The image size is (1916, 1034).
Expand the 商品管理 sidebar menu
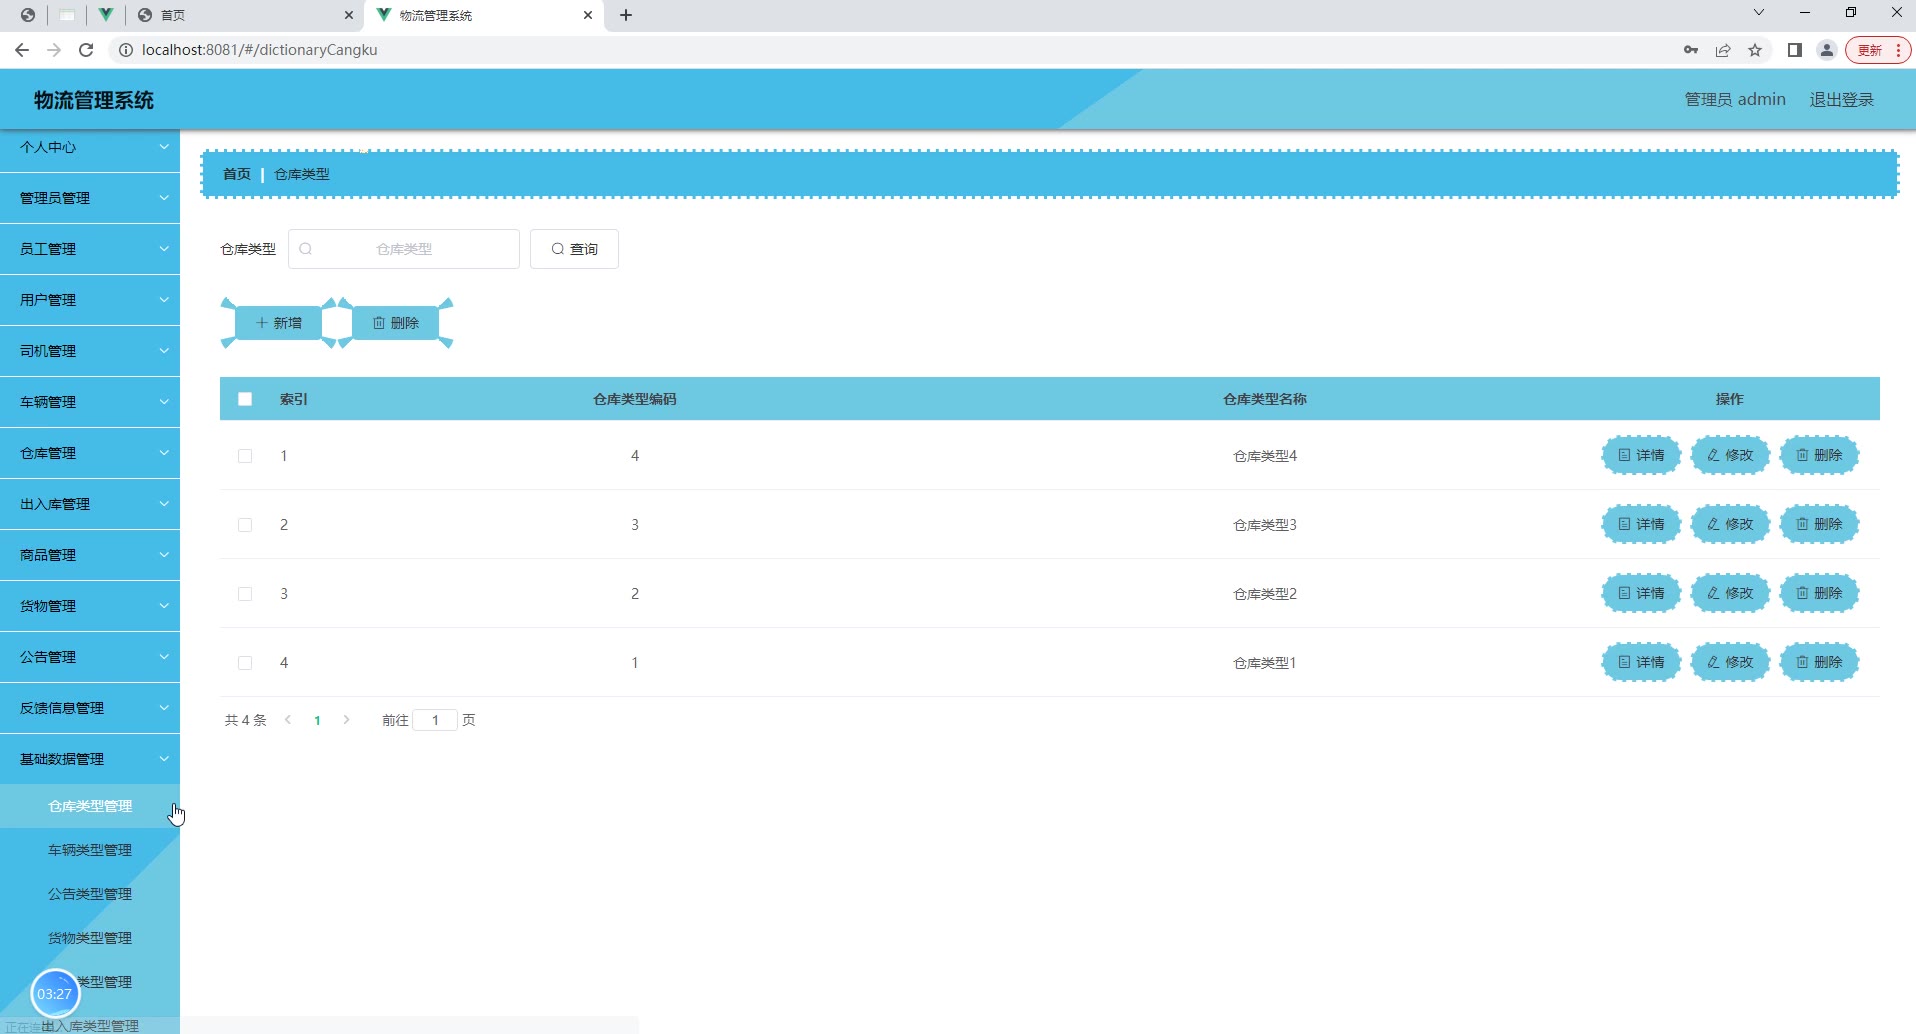tap(90, 555)
